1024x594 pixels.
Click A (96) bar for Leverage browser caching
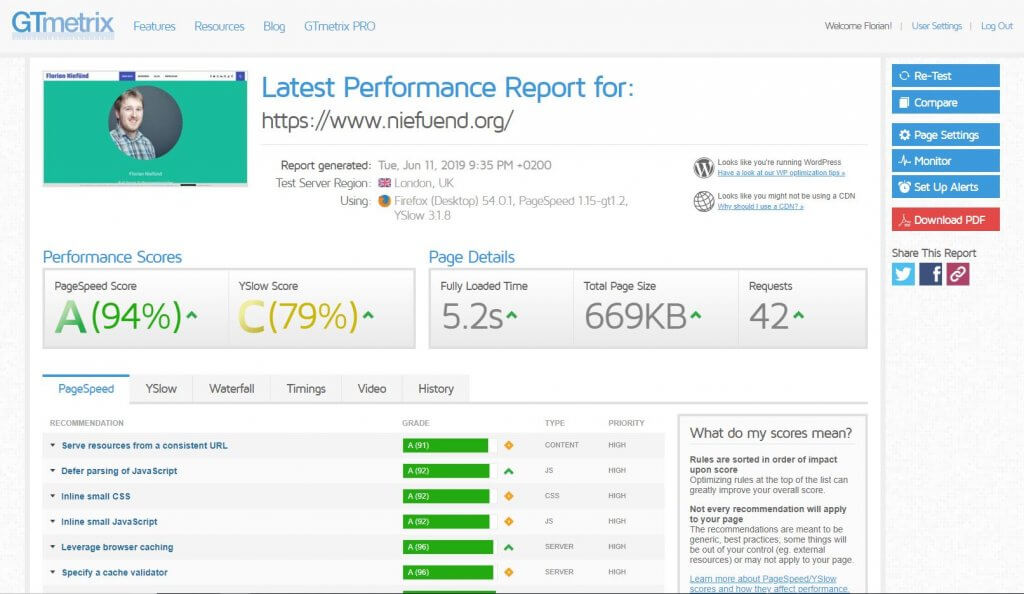[448, 547]
